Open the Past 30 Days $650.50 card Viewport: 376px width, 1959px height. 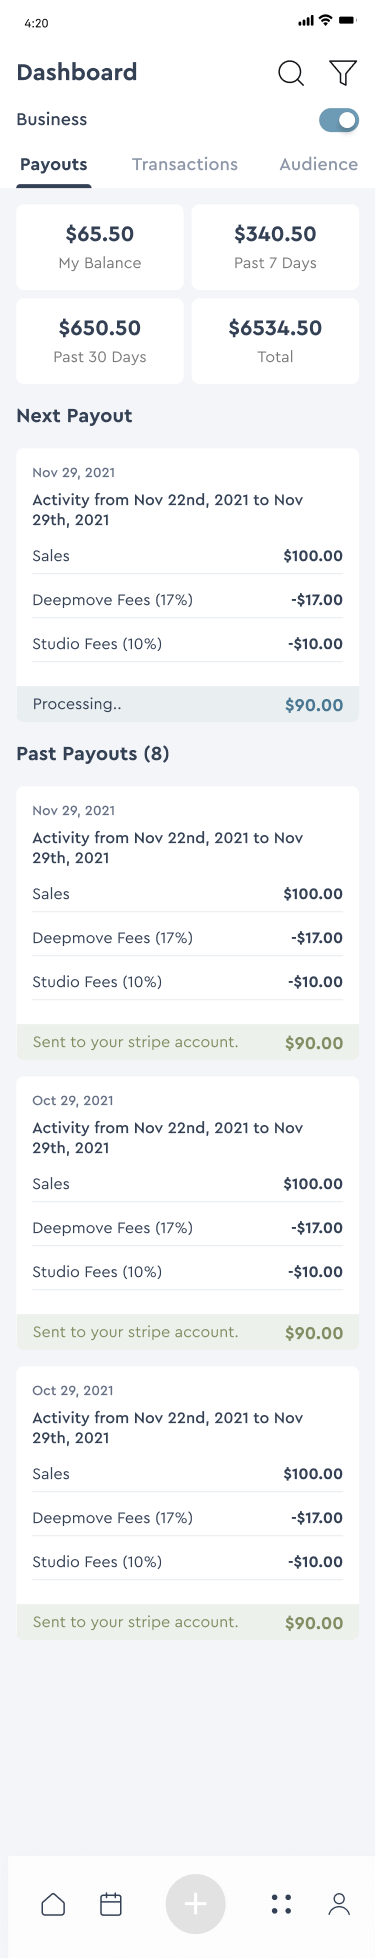100,341
